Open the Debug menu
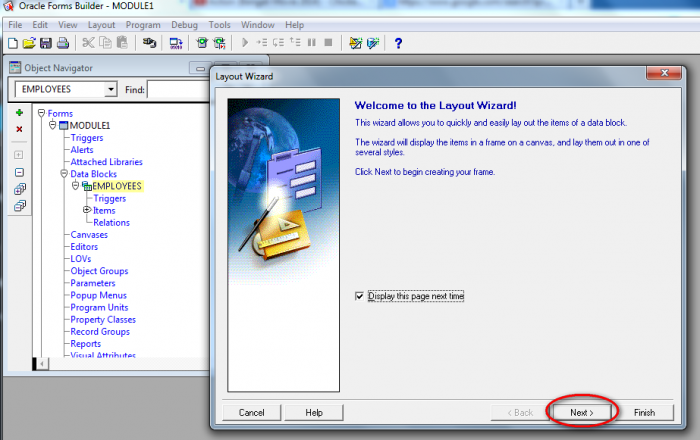The image size is (700, 440). click(x=184, y=25)
